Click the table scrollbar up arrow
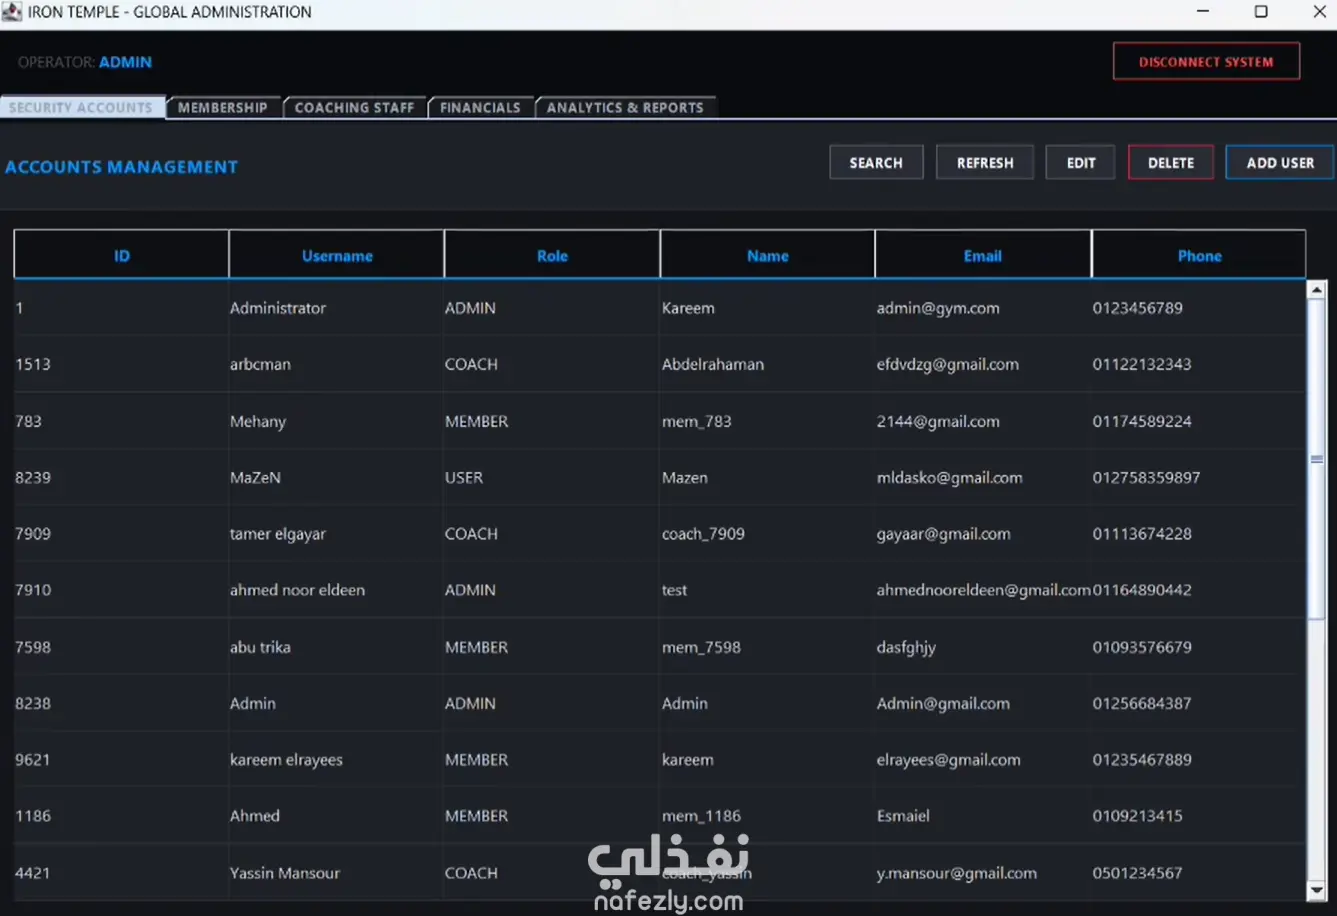 (x=1317, y=290)
